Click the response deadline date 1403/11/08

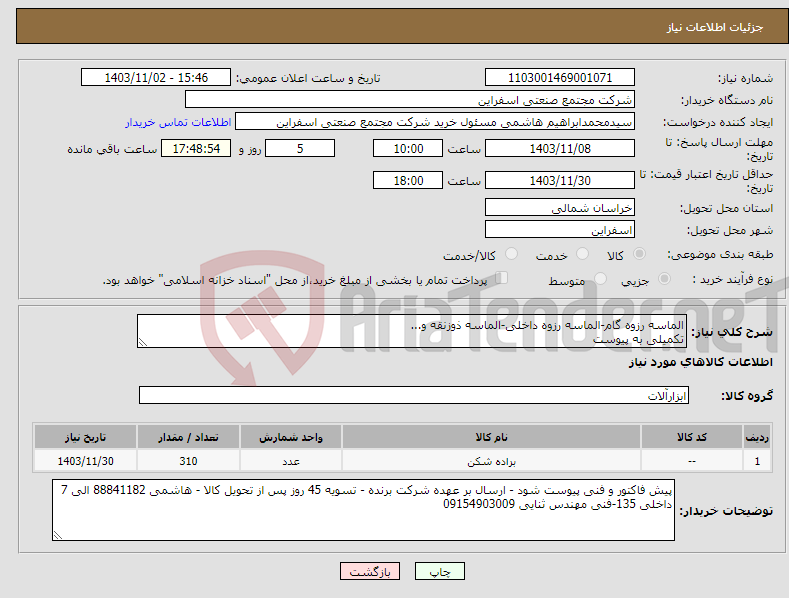(x=560, y=148)
